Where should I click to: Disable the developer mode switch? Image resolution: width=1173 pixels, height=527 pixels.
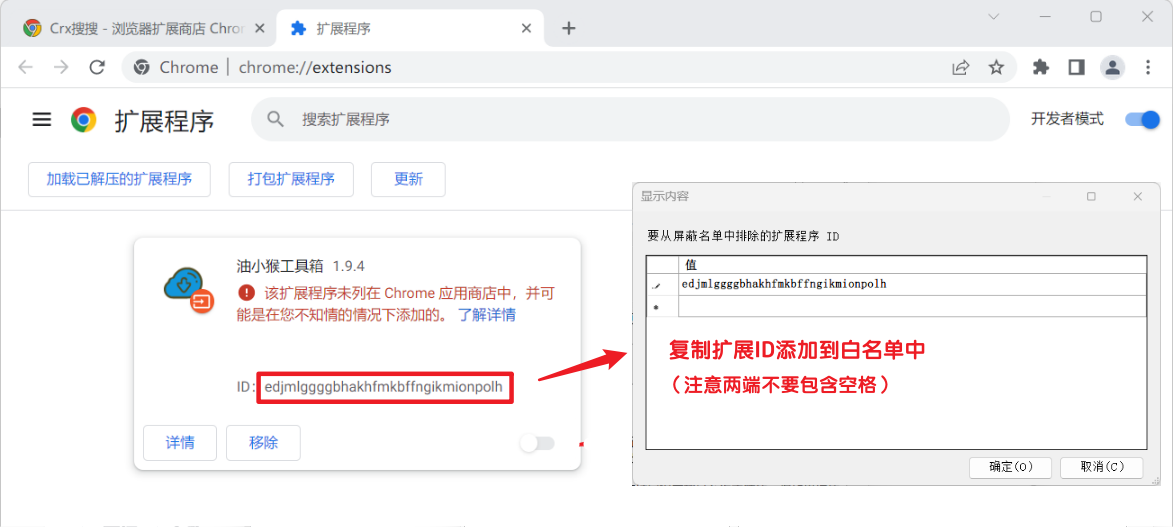1141,119
